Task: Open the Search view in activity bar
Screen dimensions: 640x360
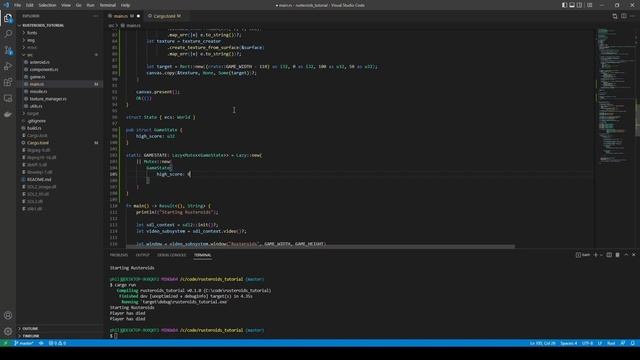Action: pyautogui.click(x=8, y=34)
